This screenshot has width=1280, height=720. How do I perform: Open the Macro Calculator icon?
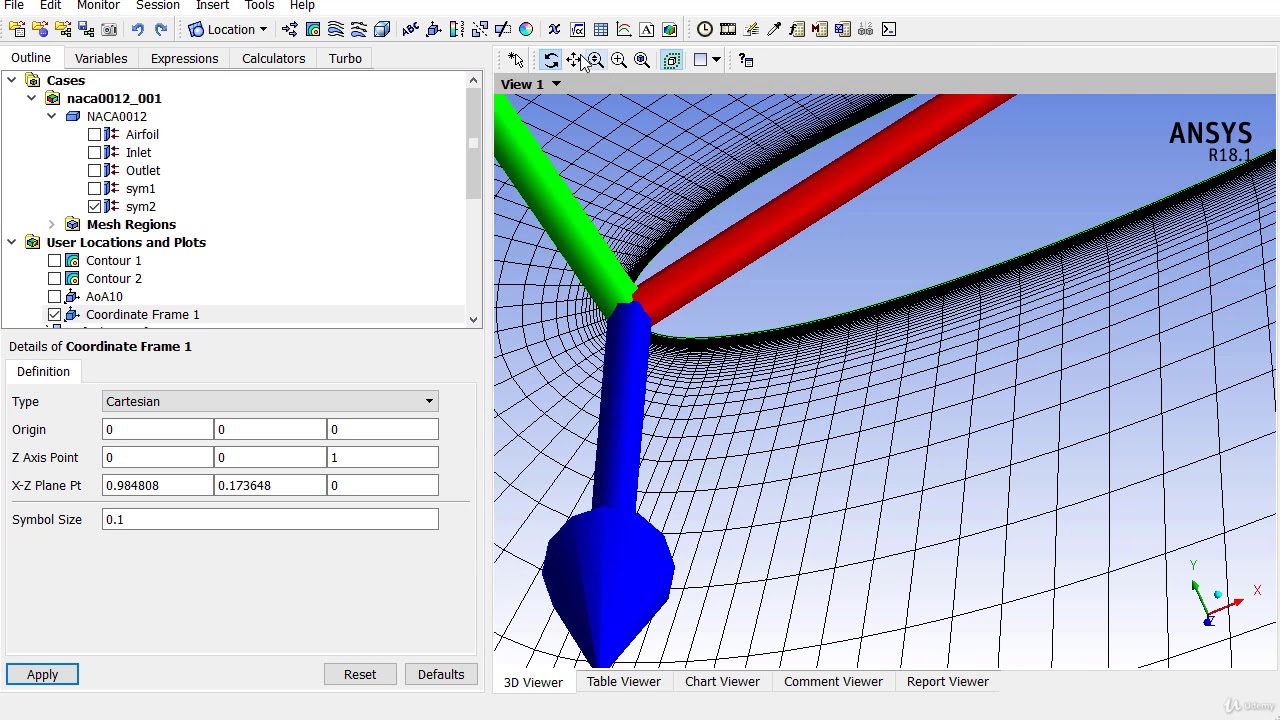(x=820, y=29)
